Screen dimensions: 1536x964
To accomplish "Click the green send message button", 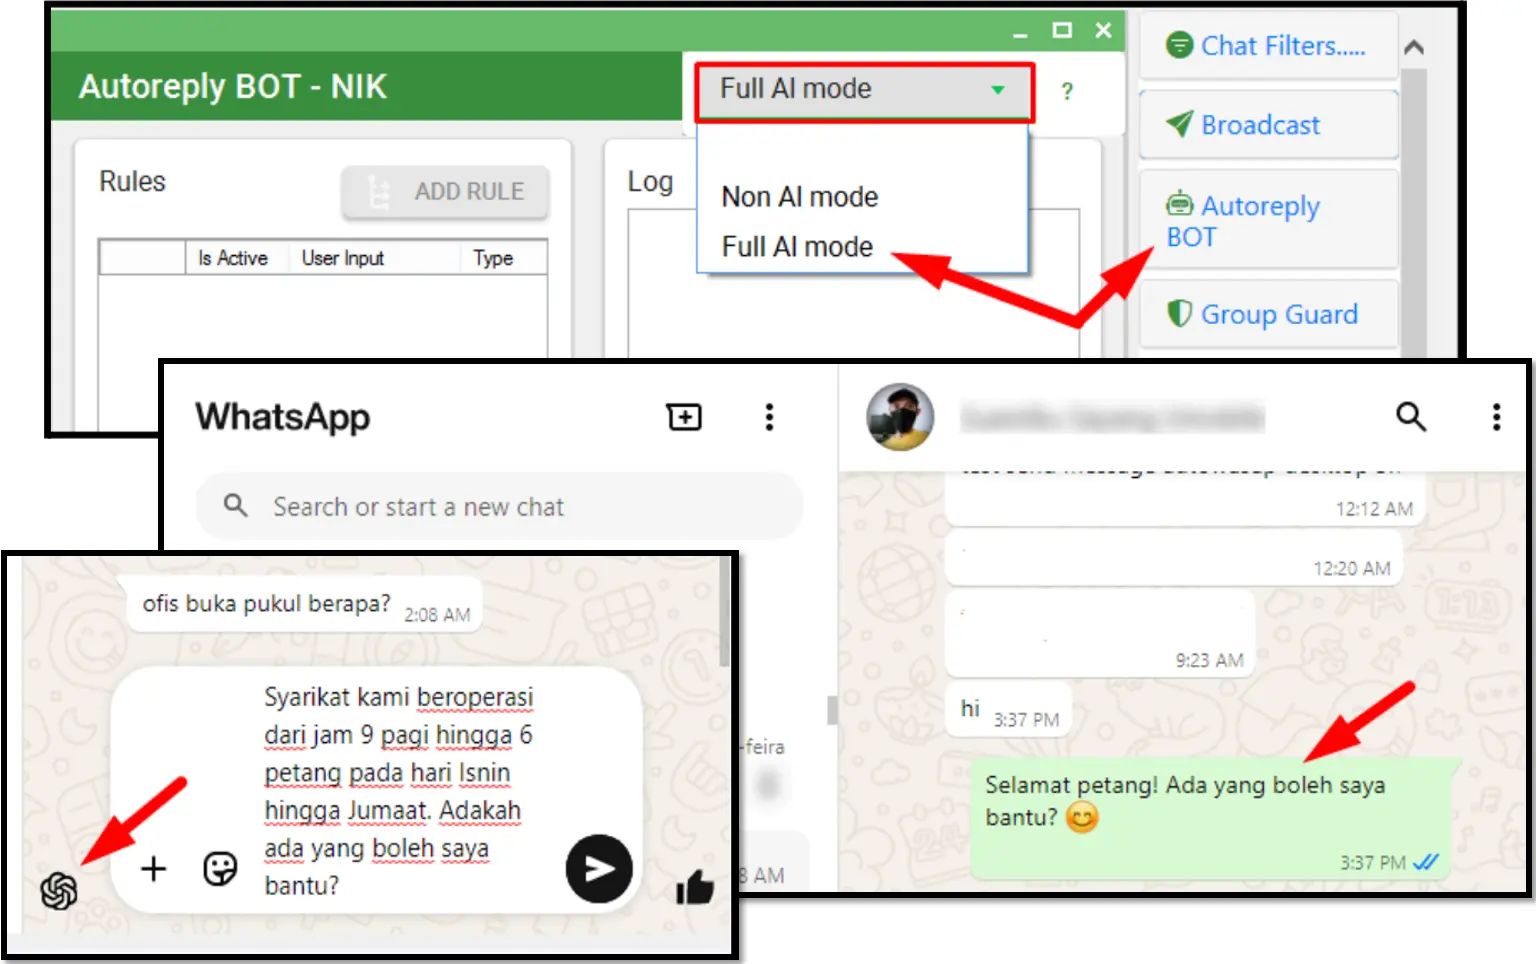I will coord(597,869).
